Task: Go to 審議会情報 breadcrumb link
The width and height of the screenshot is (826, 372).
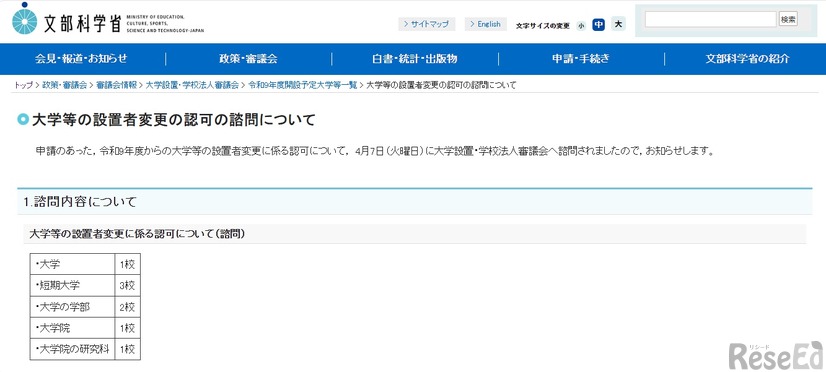Action: click(x=116, y=85)
